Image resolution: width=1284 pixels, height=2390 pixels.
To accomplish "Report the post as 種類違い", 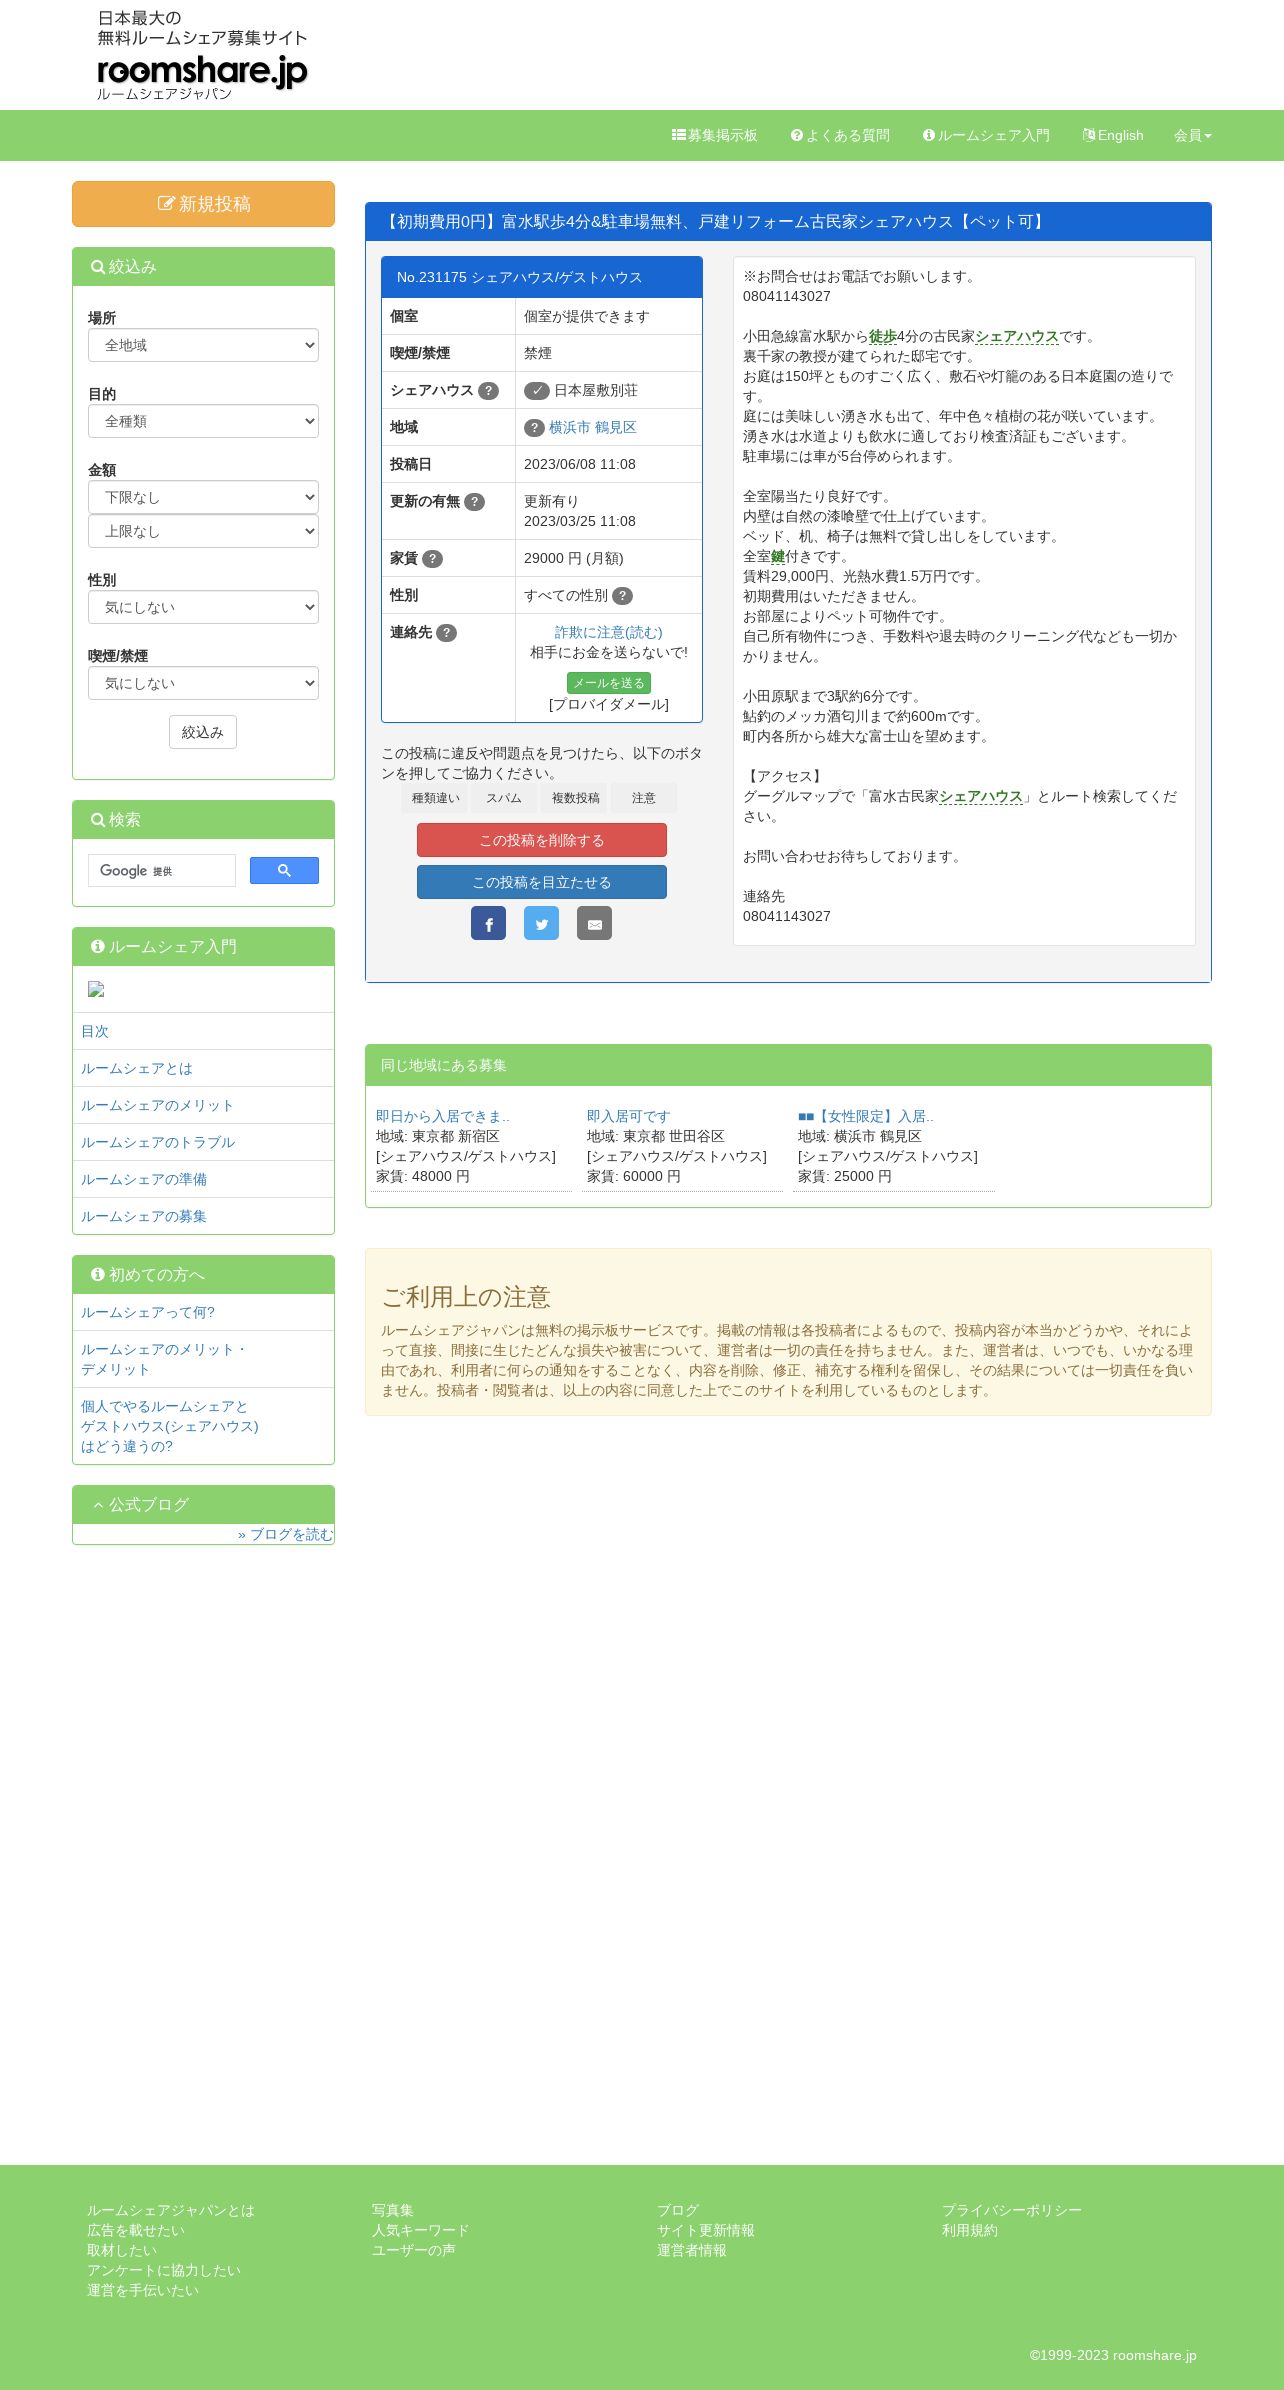I will click(x=436, y=798).
